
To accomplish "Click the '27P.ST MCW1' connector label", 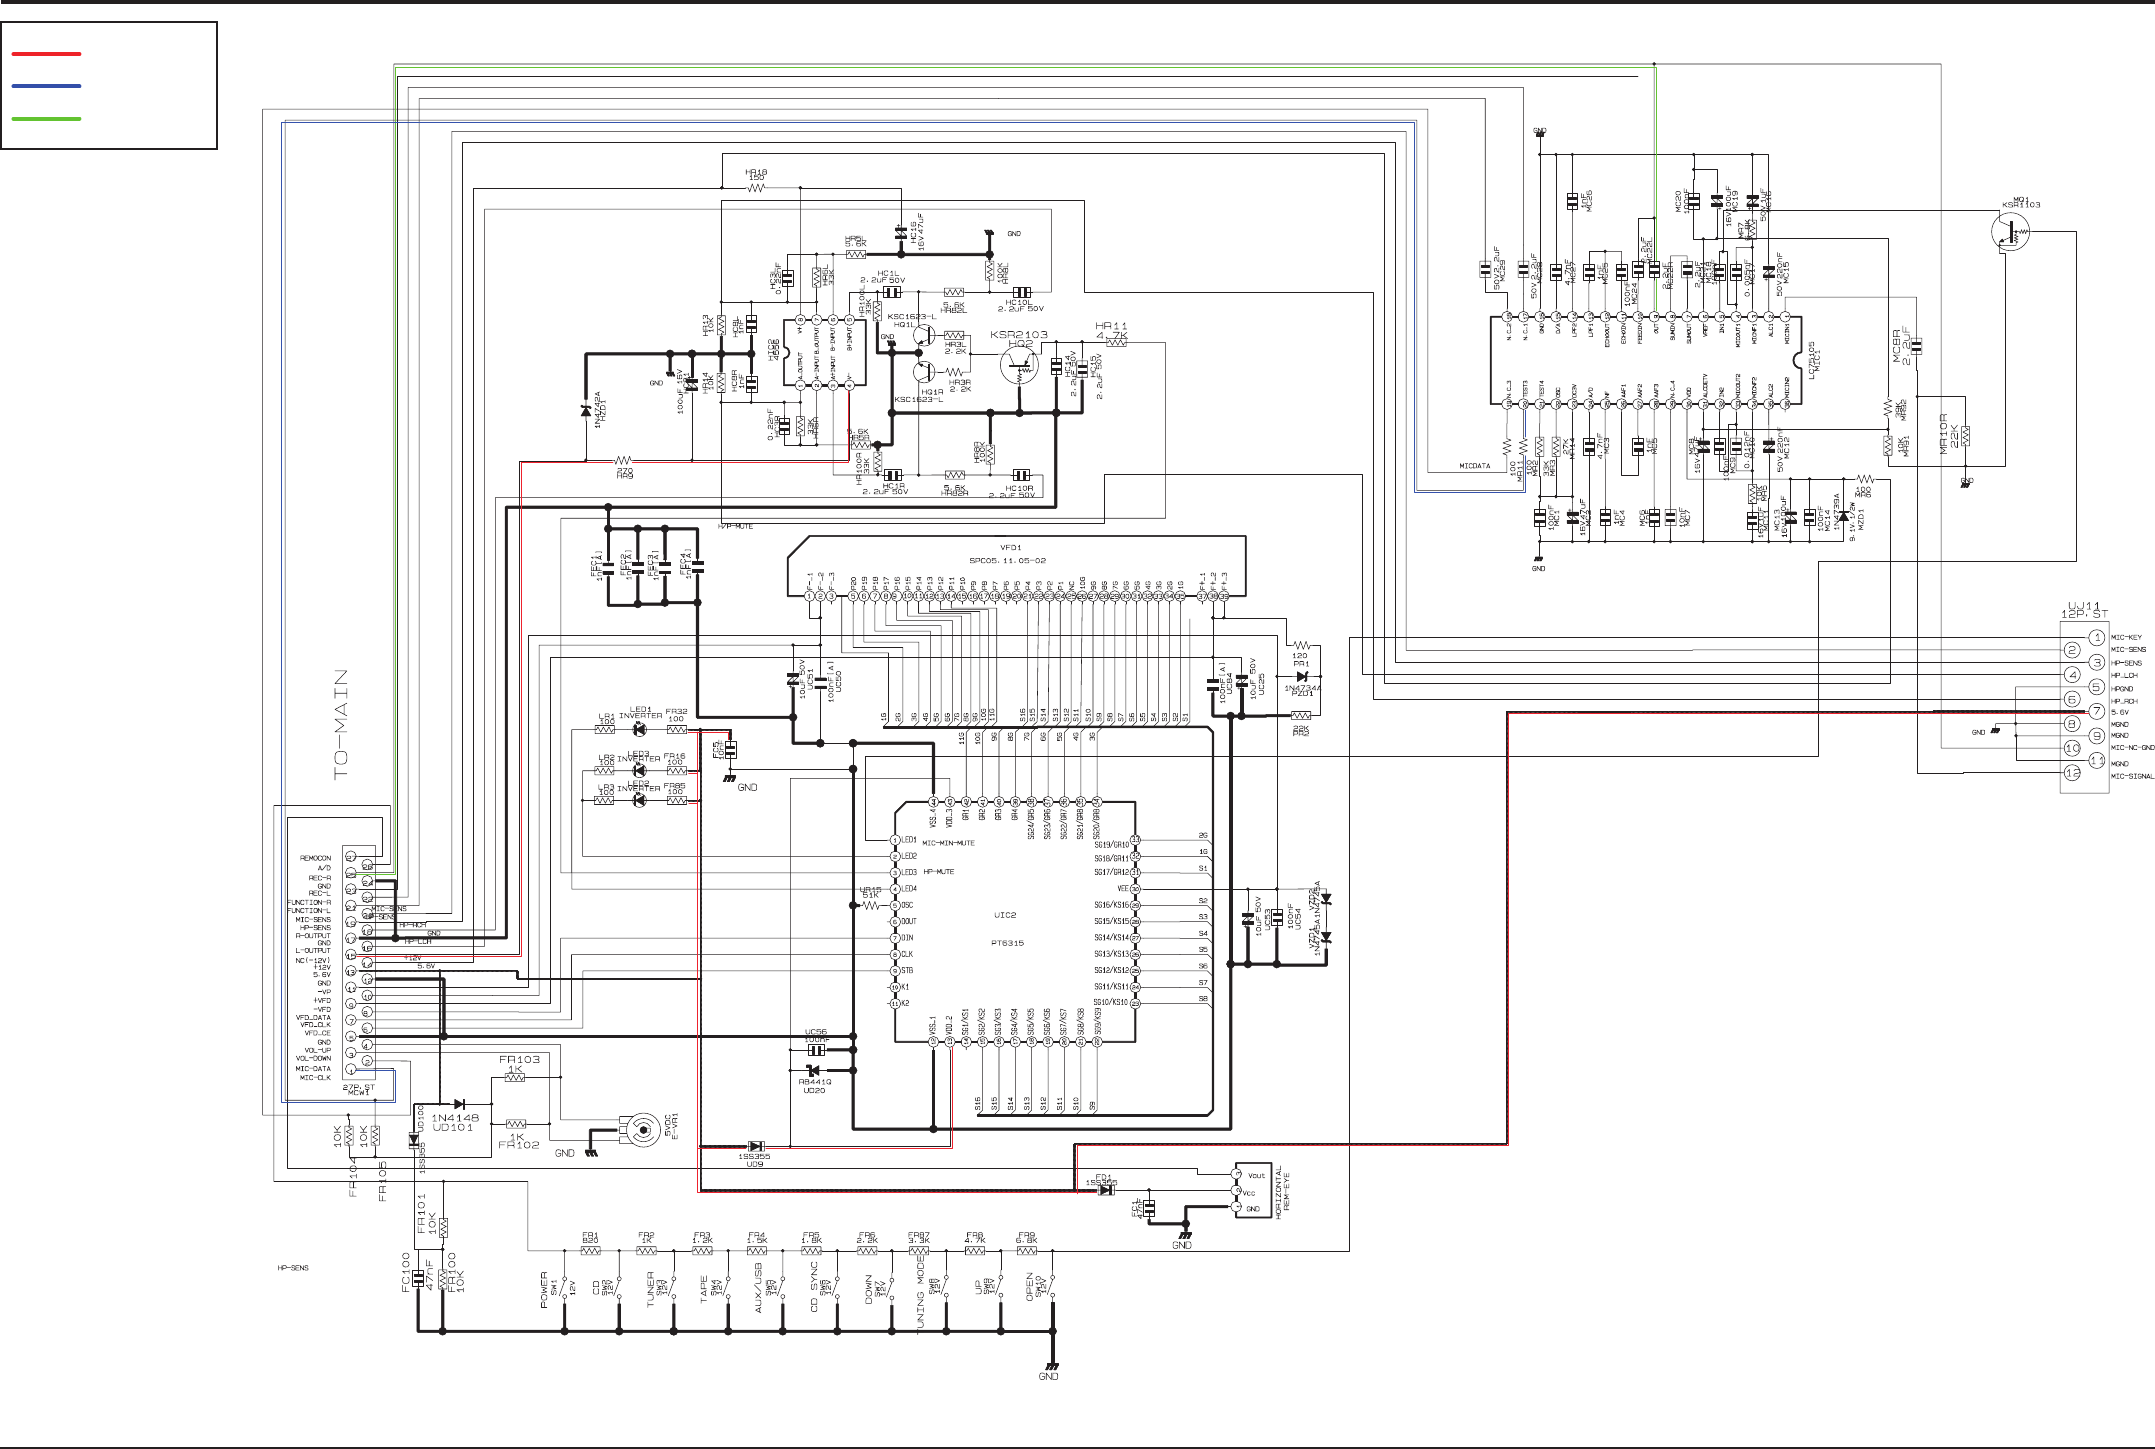I will [x=358, y=1090].
